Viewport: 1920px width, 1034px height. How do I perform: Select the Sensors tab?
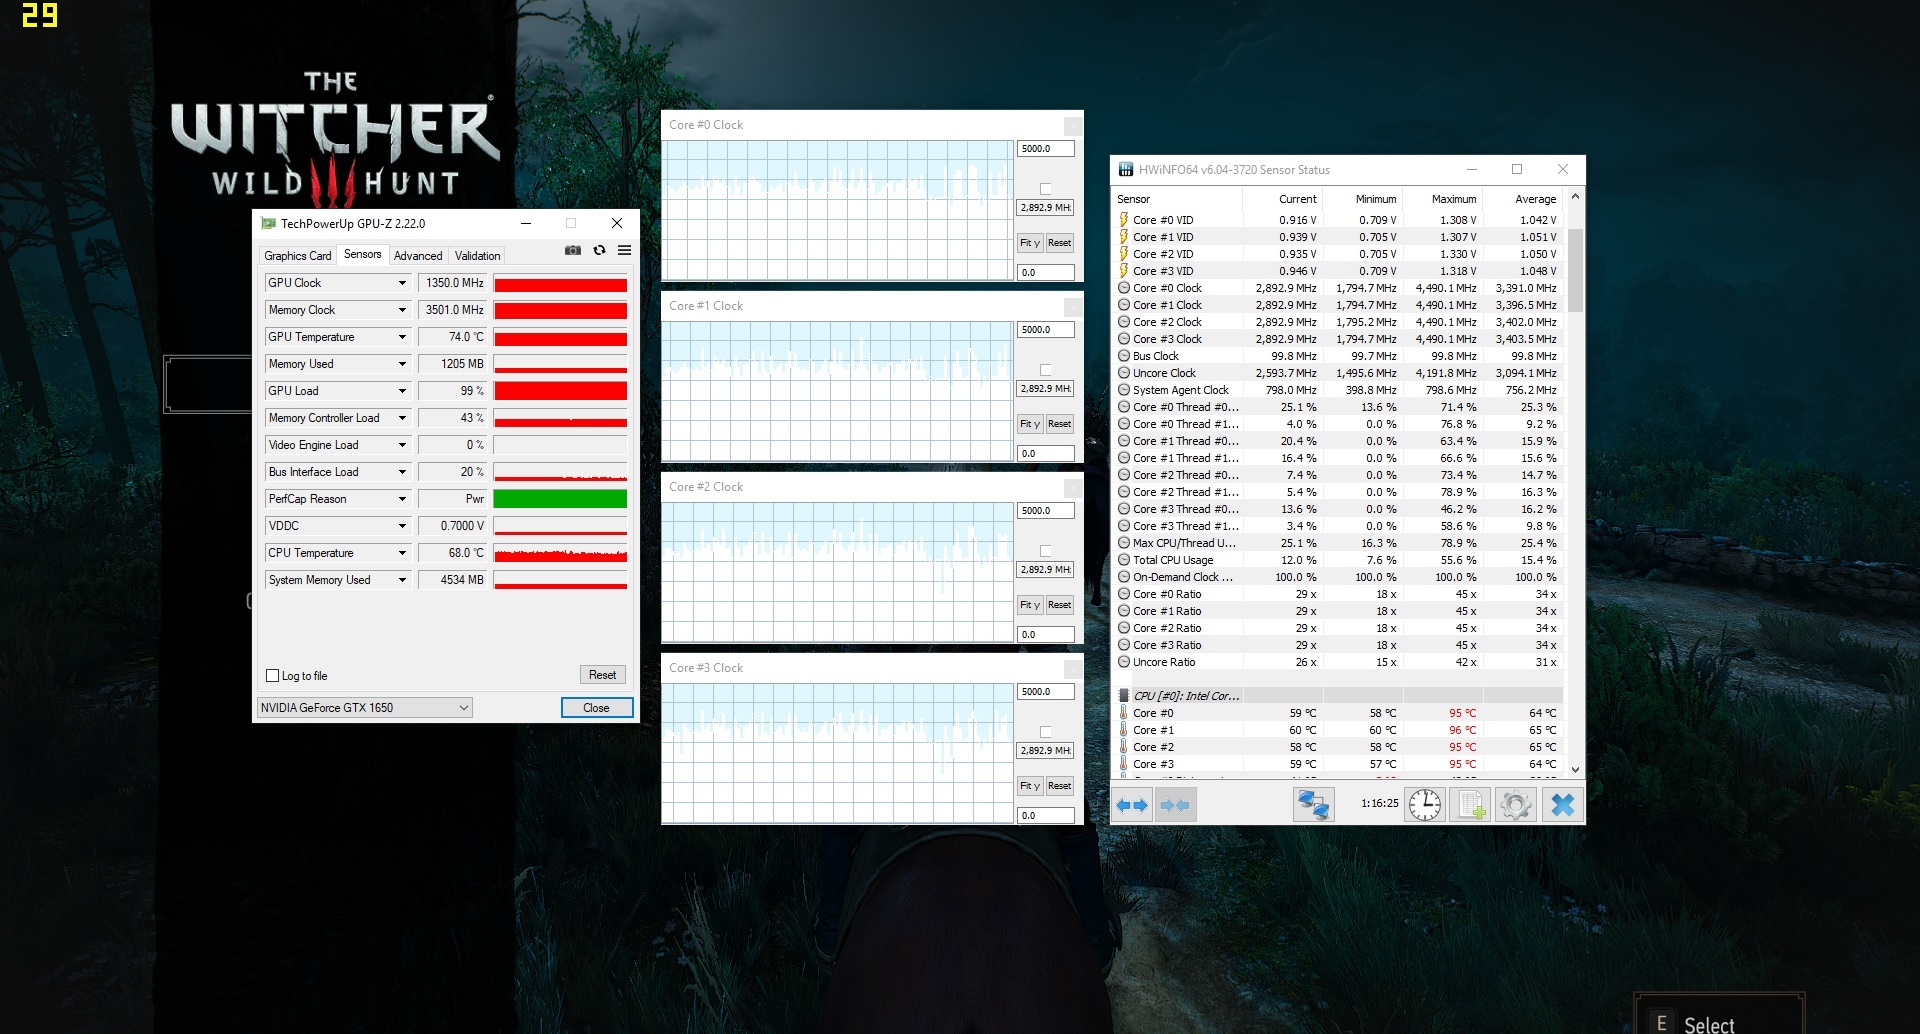coord(362,254)
